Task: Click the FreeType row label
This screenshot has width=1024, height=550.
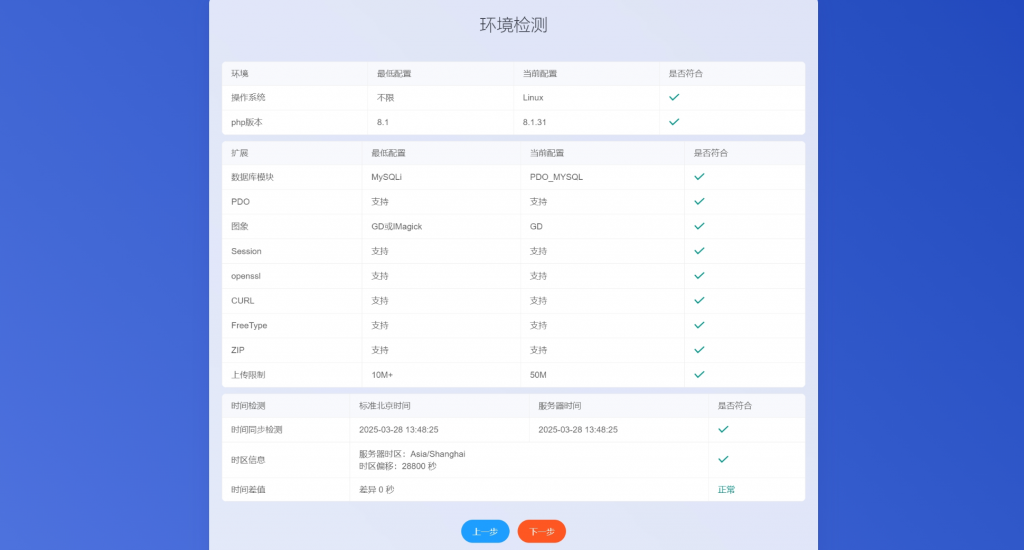Action: [249, 325]
